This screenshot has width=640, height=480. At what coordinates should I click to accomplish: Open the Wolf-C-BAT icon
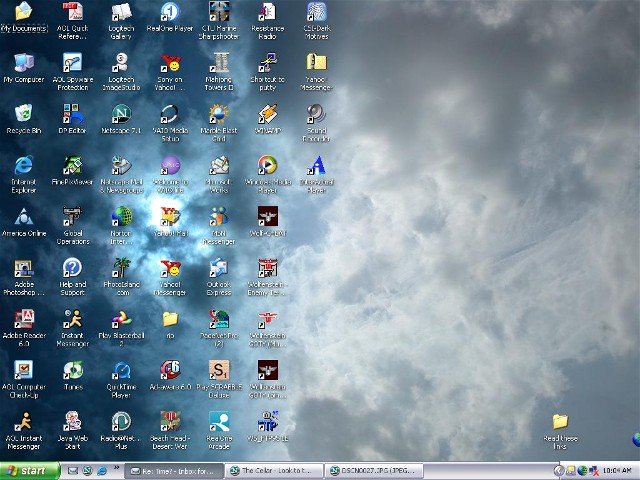[x=267, y=216]
